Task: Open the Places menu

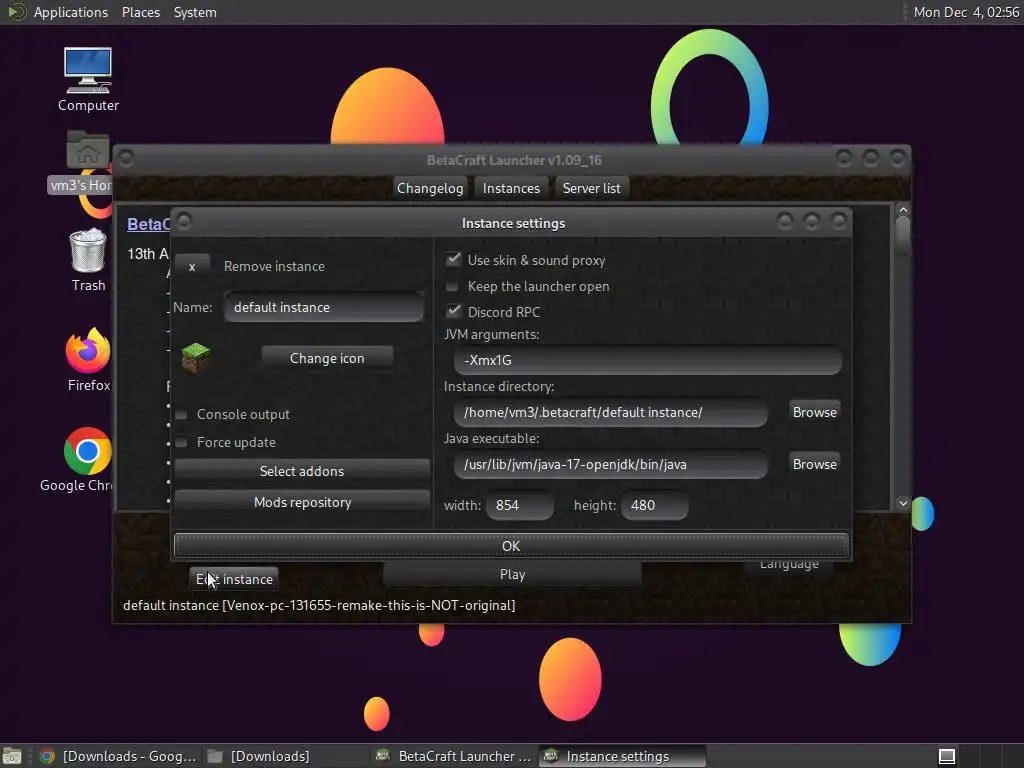Action: pos(140,12)
